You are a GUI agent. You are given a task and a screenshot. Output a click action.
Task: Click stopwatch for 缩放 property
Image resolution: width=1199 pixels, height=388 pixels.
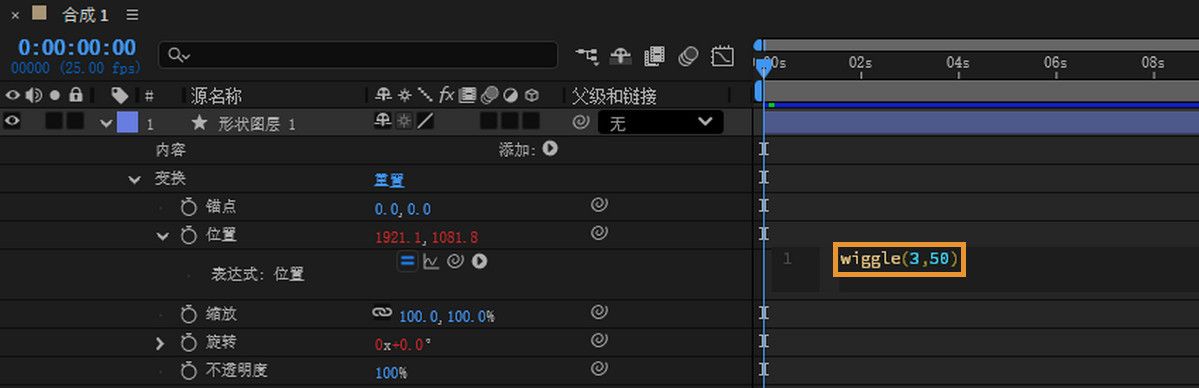[188, 314]
